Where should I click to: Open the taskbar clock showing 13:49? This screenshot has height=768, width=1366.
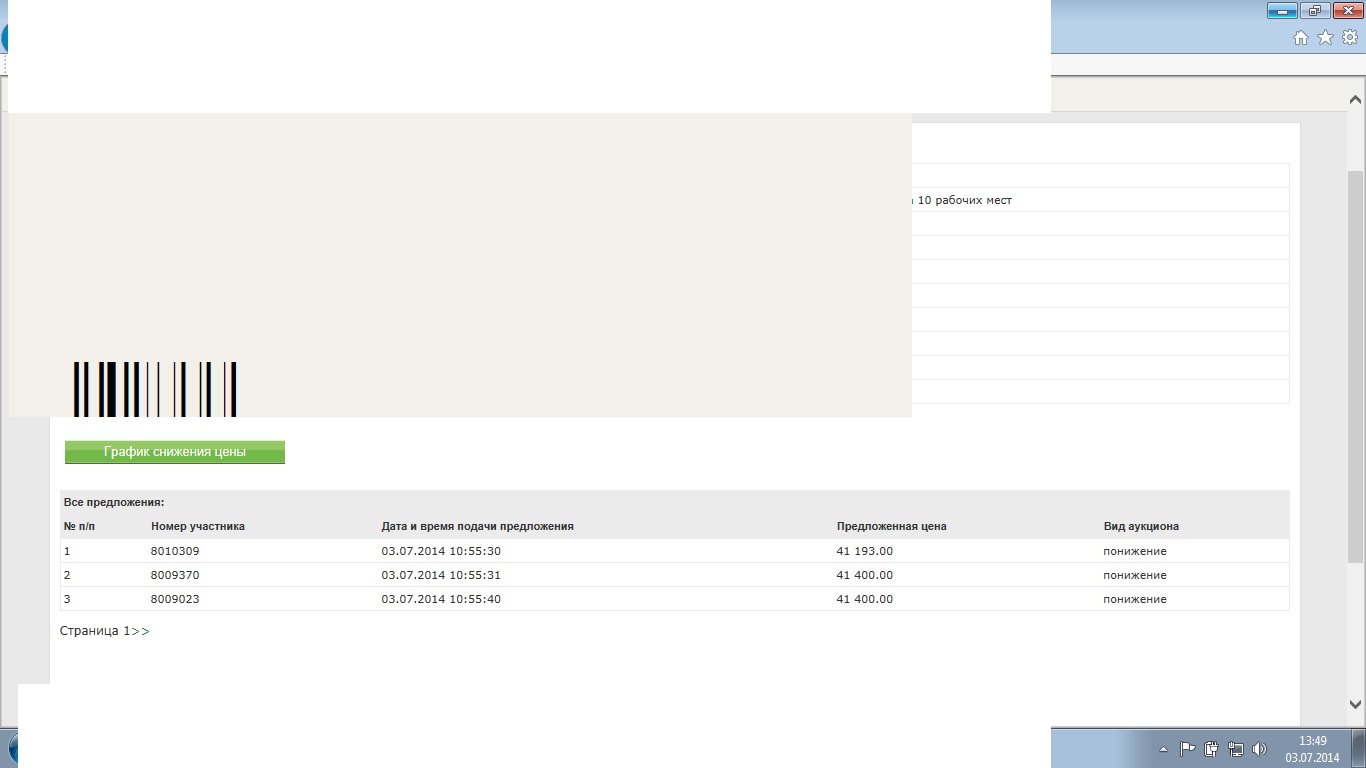(1312, 749)
